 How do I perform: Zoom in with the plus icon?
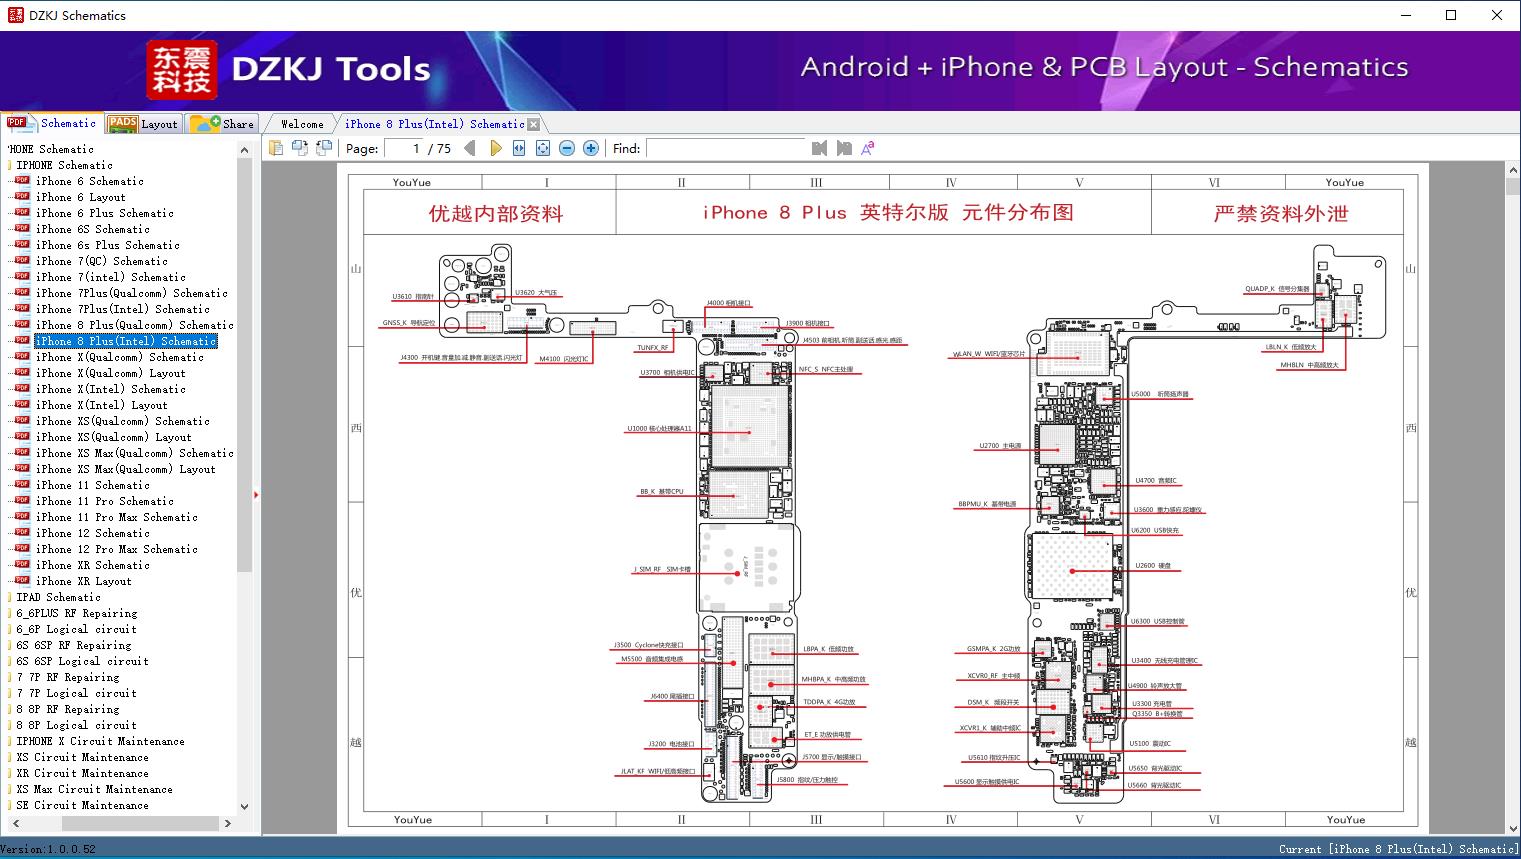click(591, 148)
